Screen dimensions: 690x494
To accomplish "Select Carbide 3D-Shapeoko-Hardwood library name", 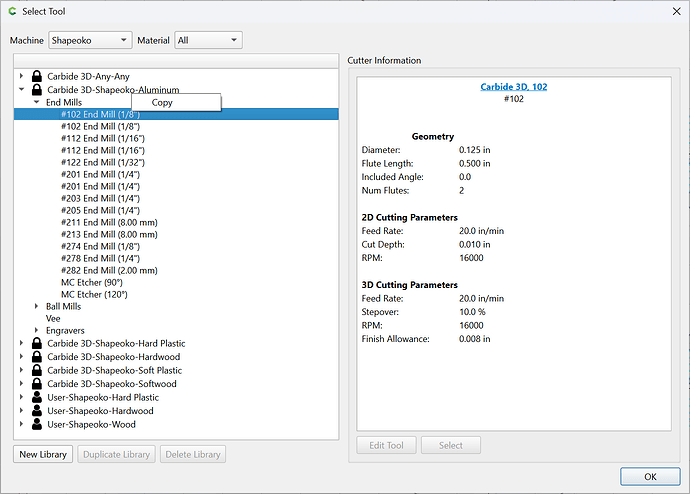I will pos(114,356).
